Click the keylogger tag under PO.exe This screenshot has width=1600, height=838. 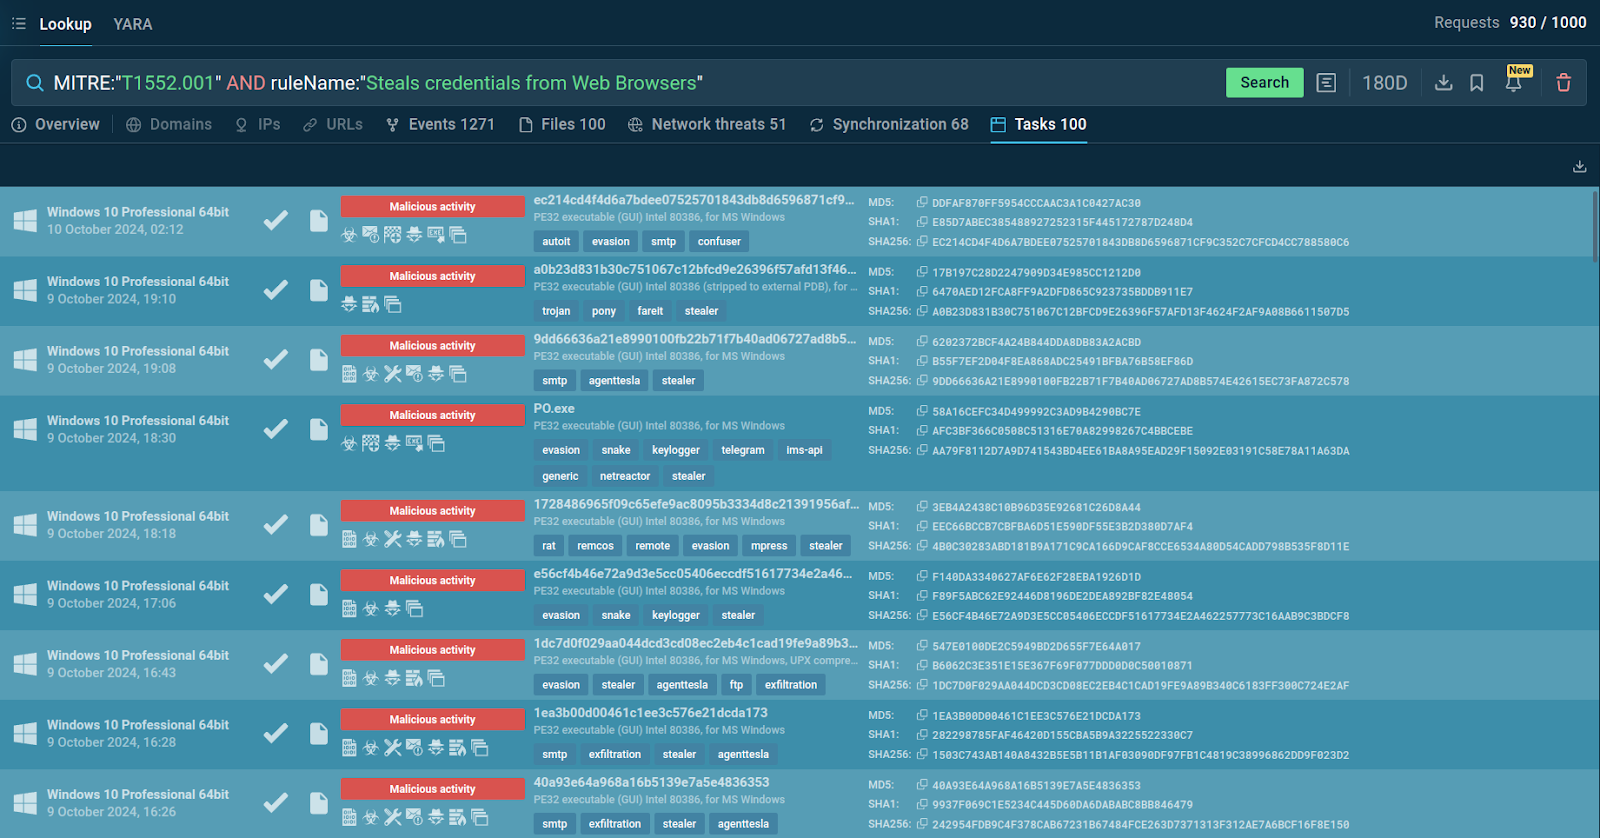675,450
